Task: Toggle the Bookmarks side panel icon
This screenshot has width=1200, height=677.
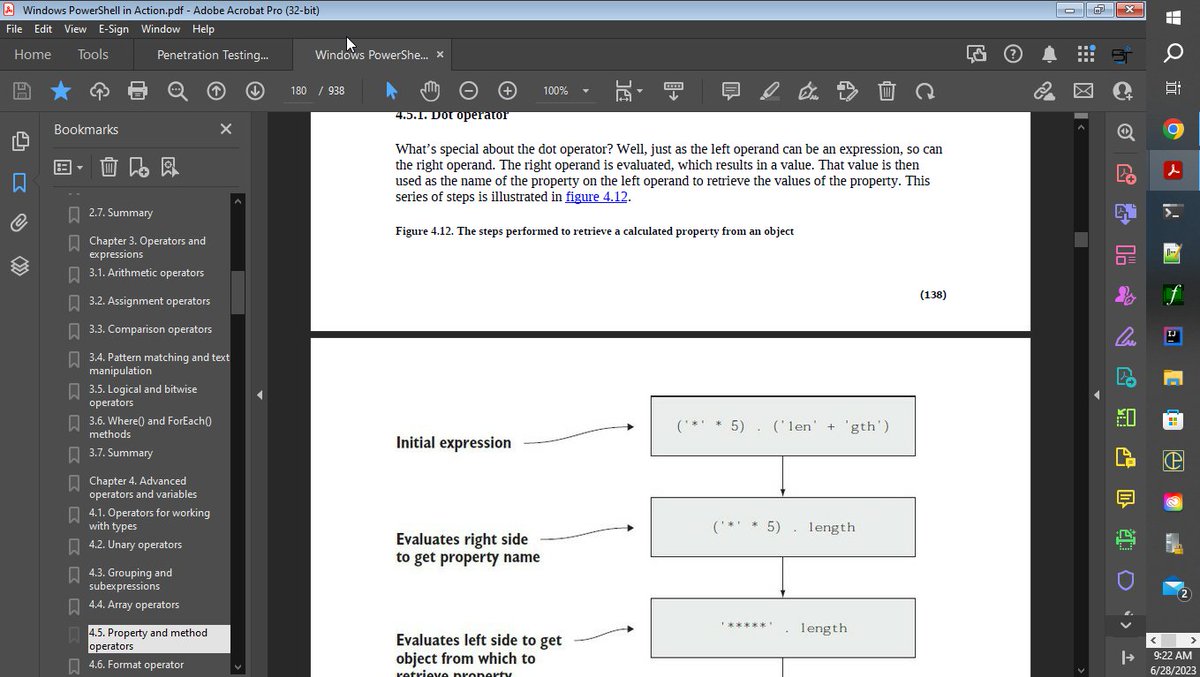Action: [x=19, y=182]
